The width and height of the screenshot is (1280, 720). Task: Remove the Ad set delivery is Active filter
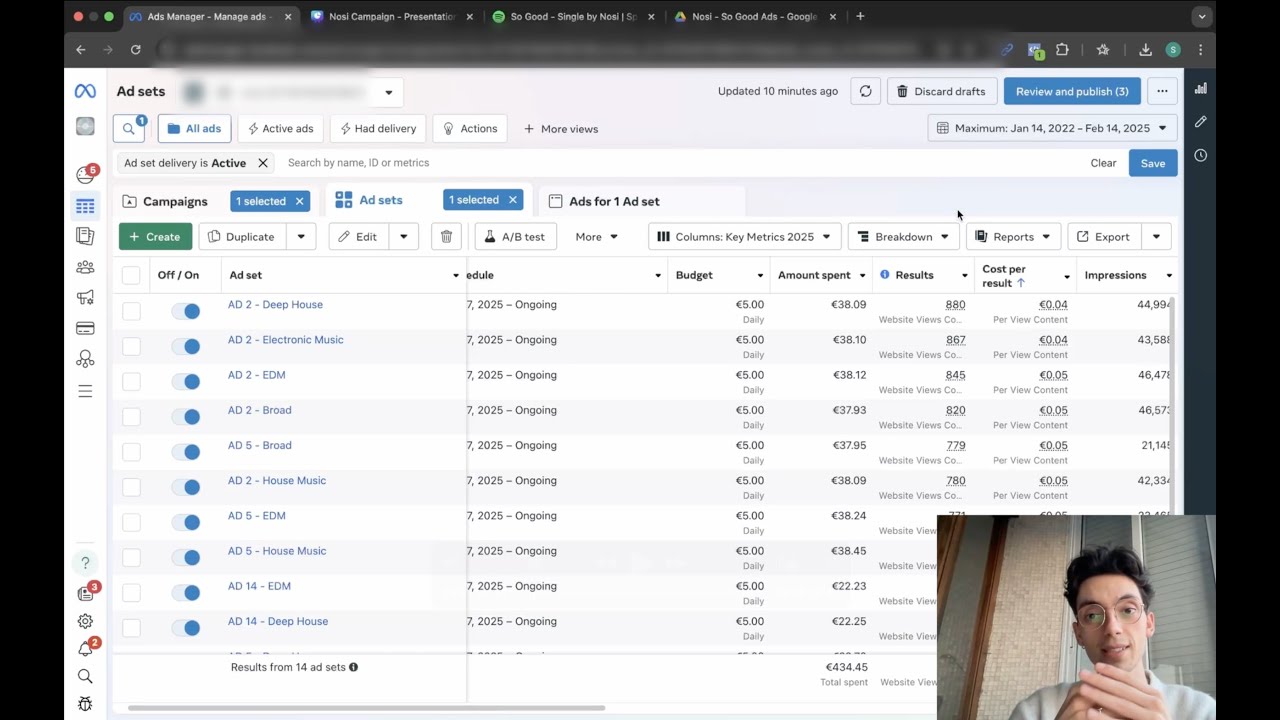click(263, 163)
